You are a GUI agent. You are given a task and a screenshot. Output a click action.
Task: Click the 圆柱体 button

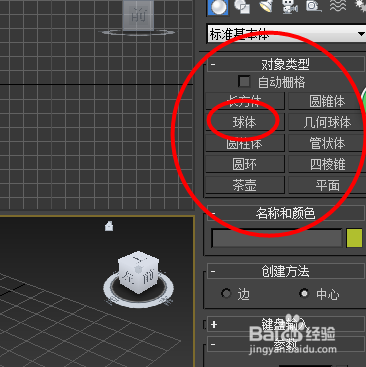[245, 143]
